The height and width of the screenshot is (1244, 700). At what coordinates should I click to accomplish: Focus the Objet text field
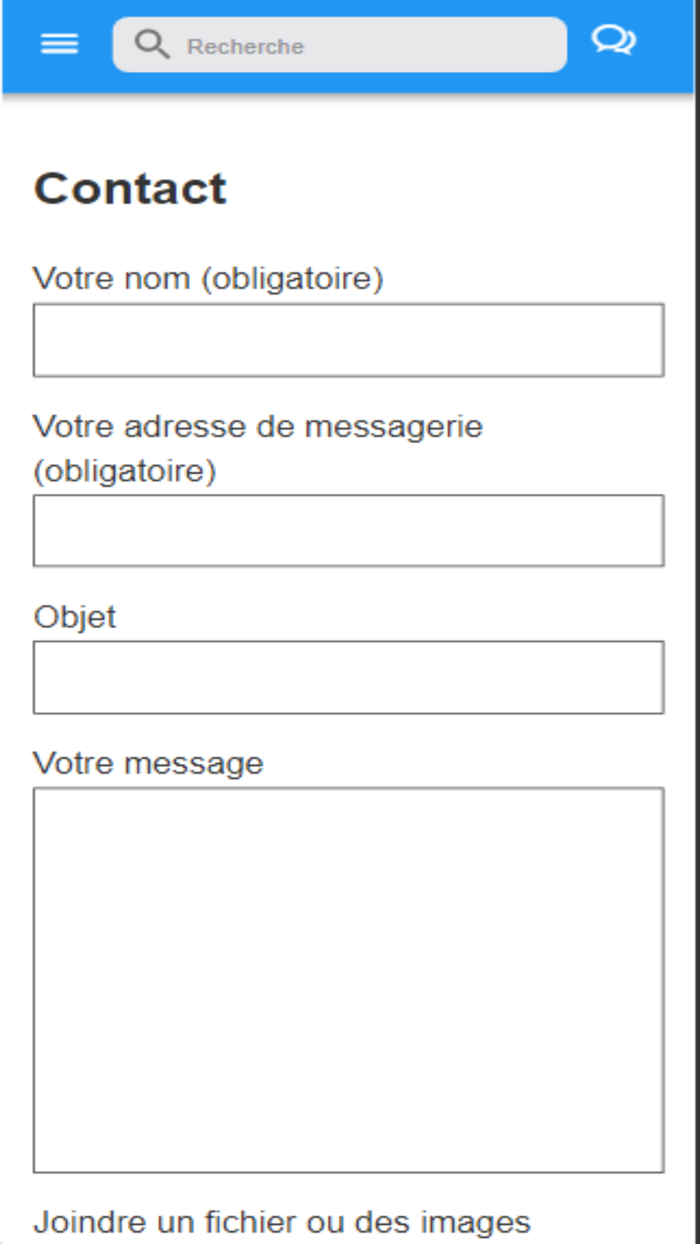pyautogui.click(x=348, y=677)
